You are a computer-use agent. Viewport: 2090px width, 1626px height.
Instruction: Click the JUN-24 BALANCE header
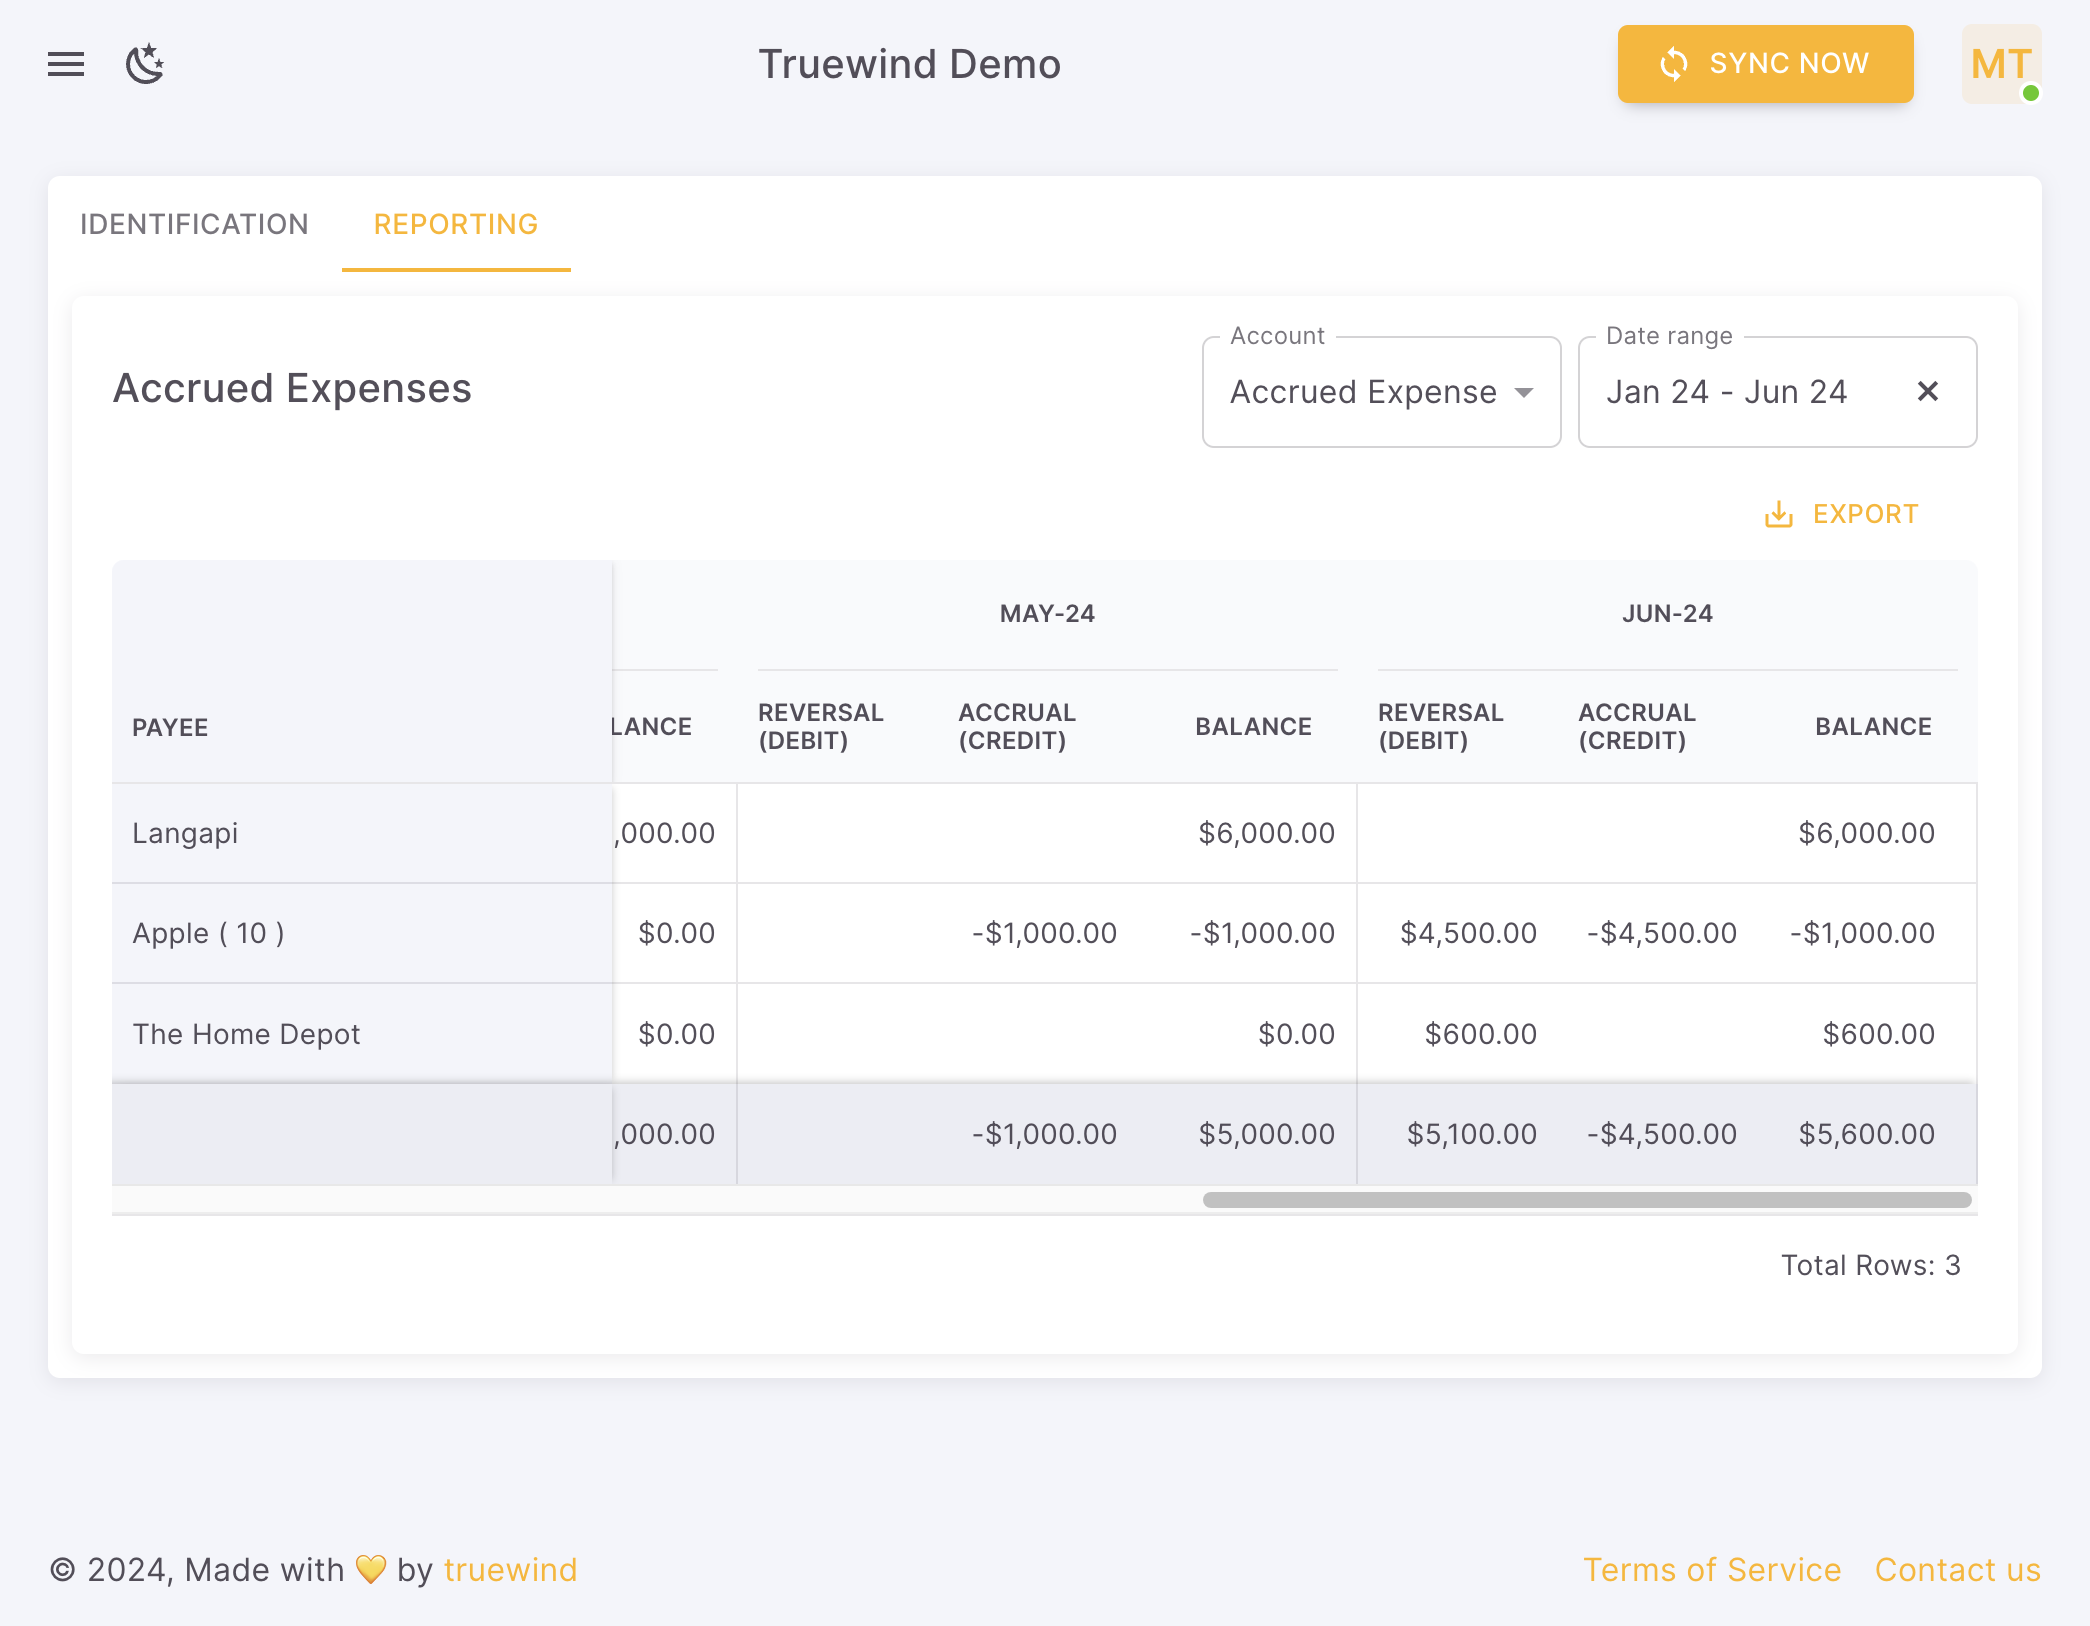[1873, 726]
